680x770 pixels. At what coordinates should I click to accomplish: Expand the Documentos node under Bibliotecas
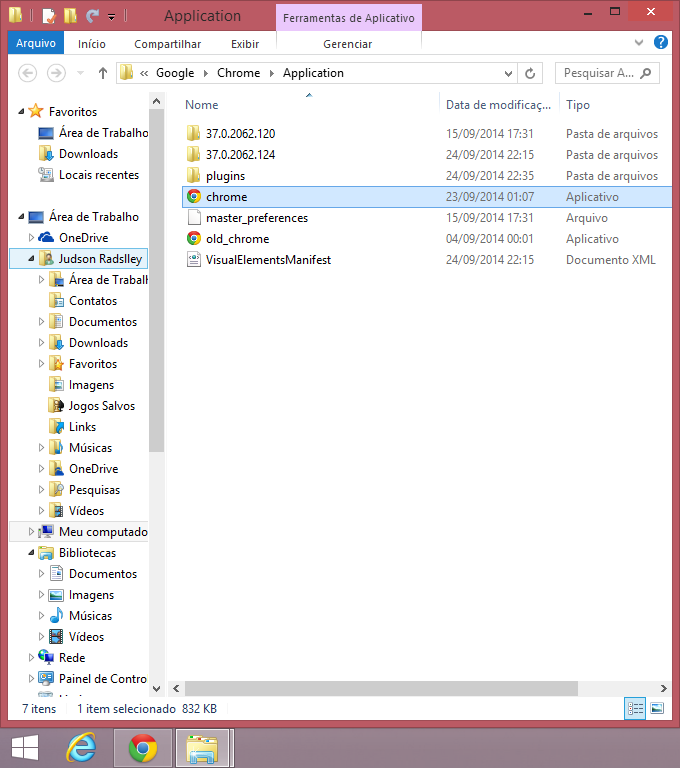tap(42, 574)
